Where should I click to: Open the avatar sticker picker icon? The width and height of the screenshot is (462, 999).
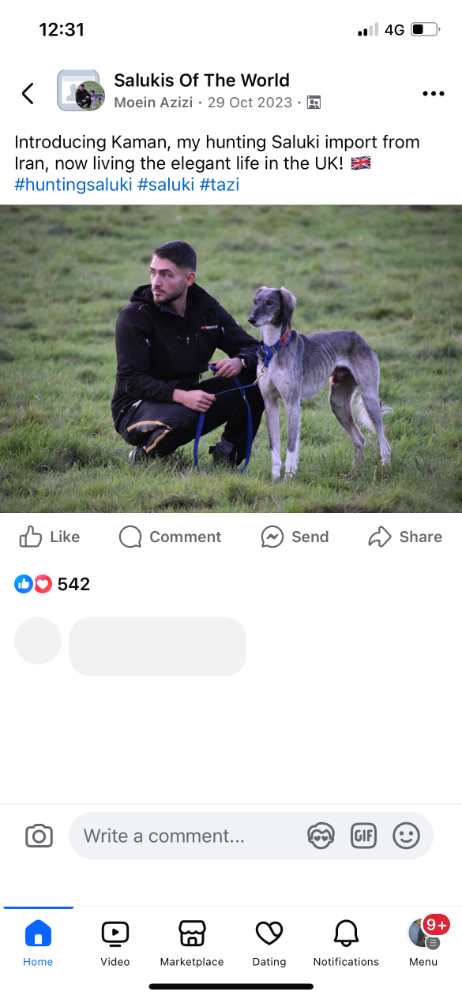(x=321, y=836)
